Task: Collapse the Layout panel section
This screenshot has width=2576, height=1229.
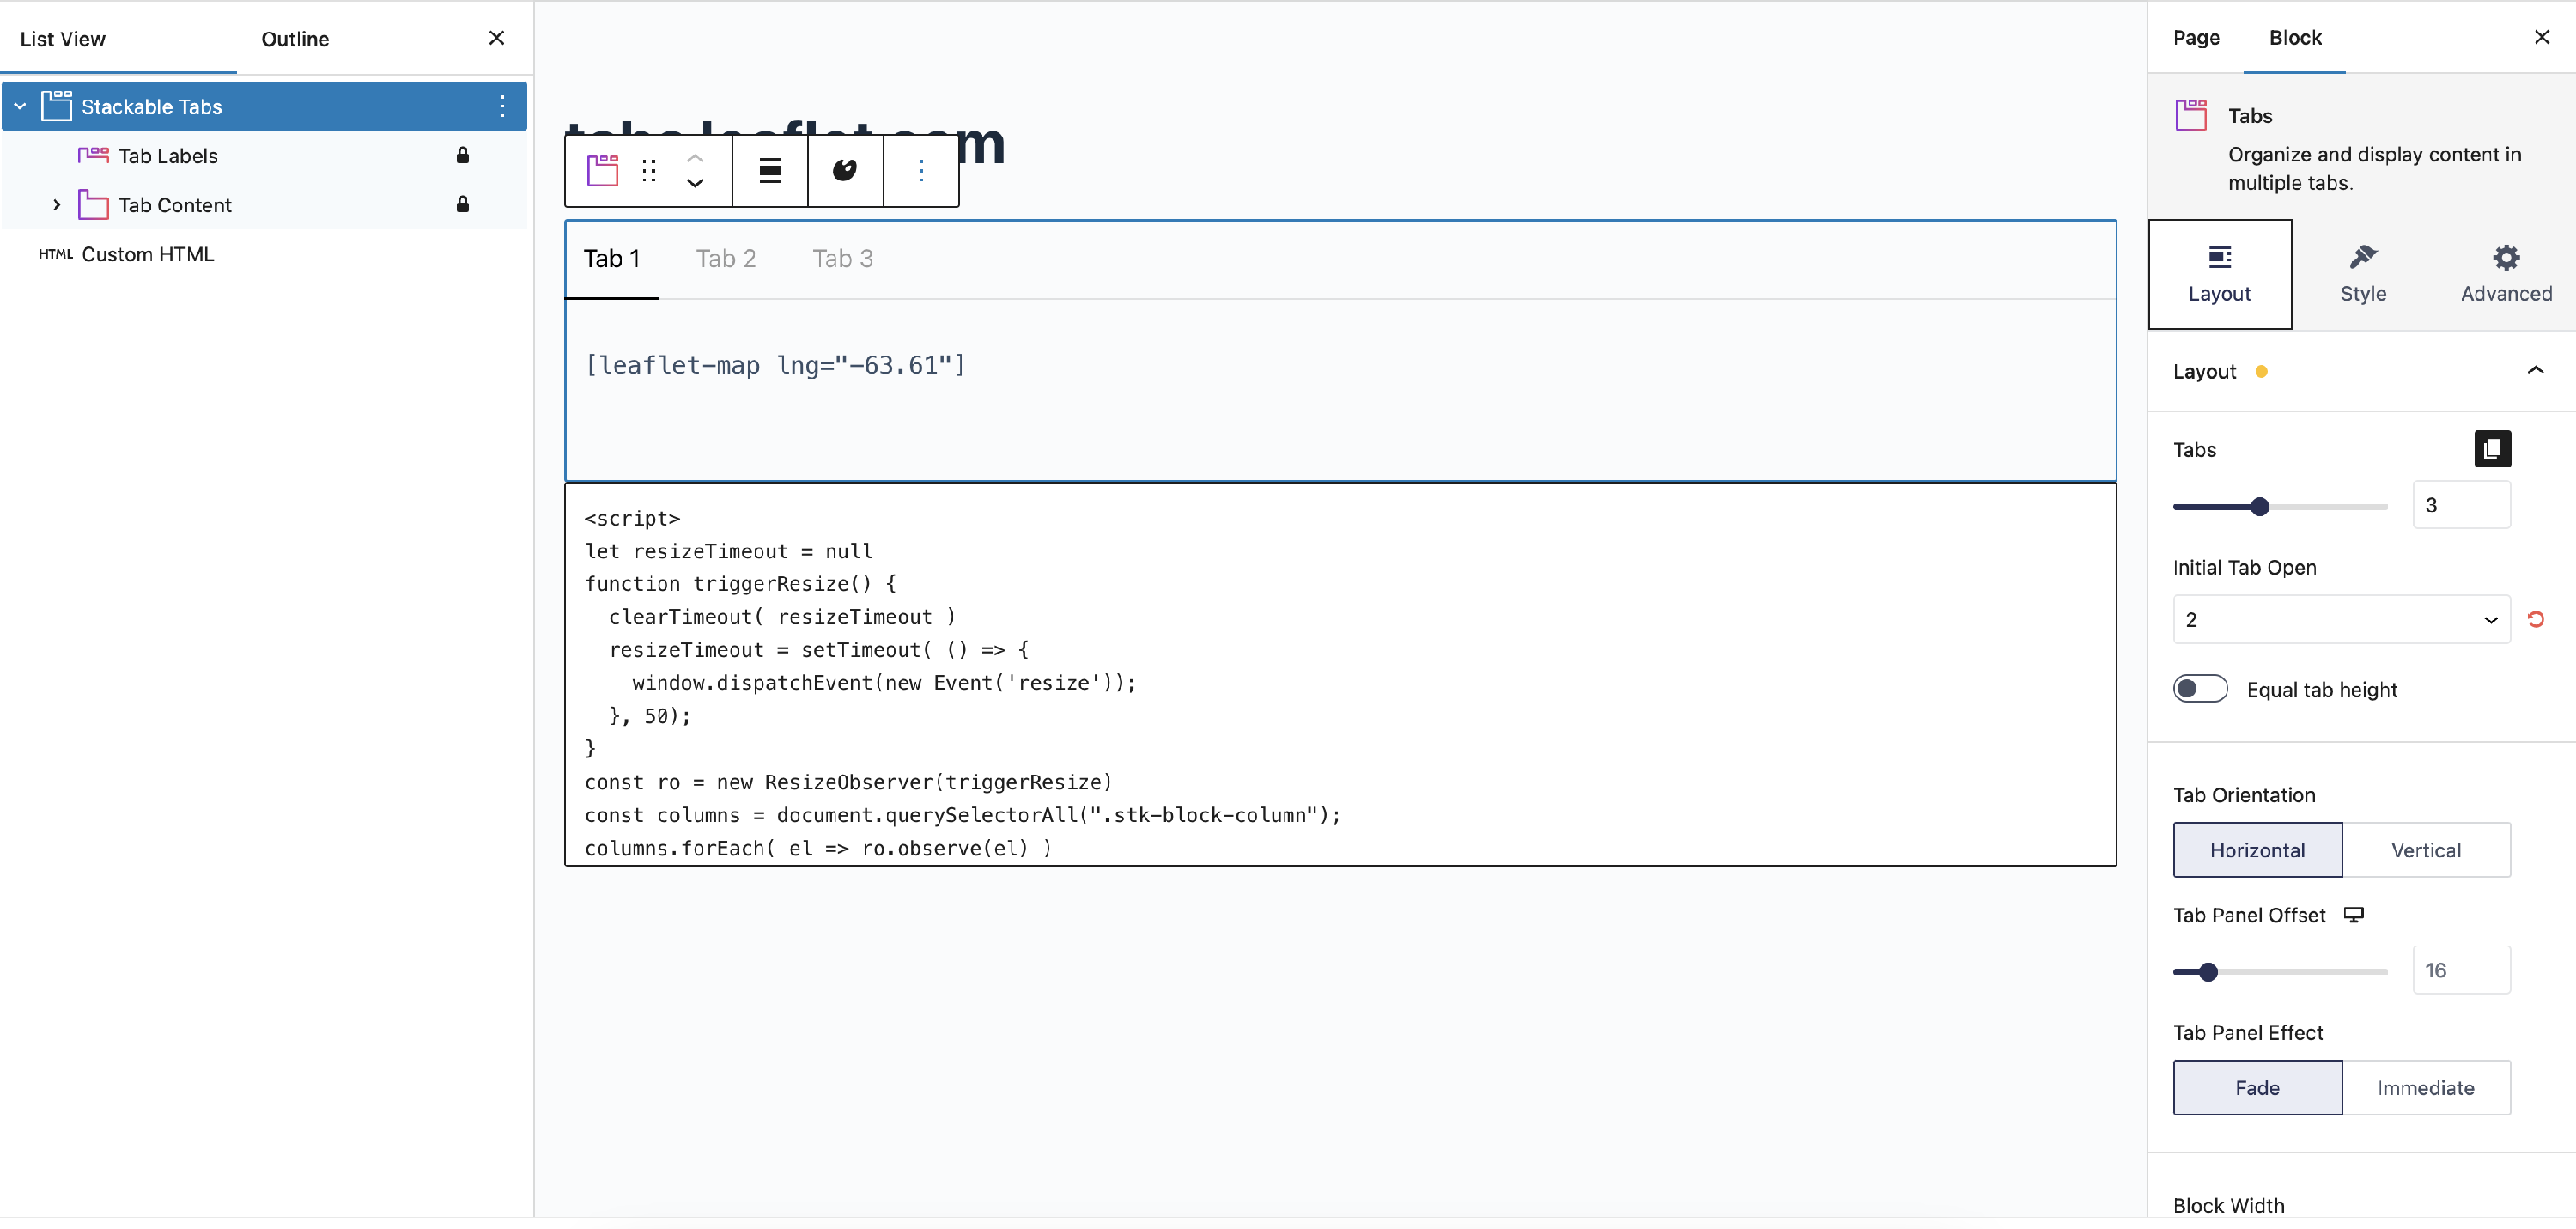Action: click(x=2534, y=371)
